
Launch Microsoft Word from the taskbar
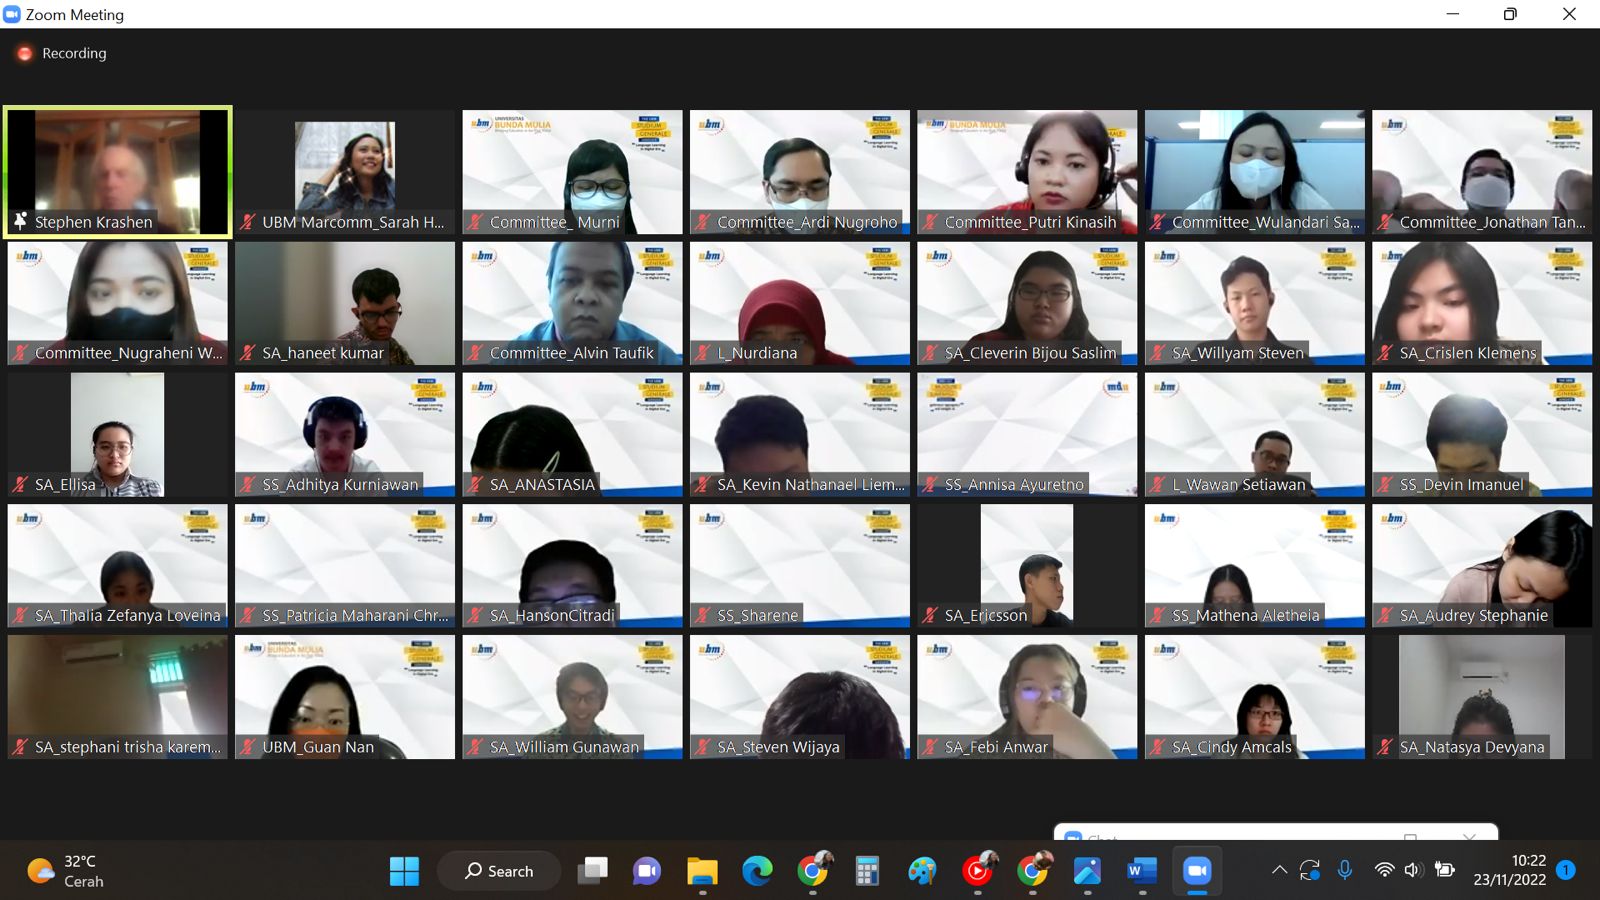tap(1141, 871)
